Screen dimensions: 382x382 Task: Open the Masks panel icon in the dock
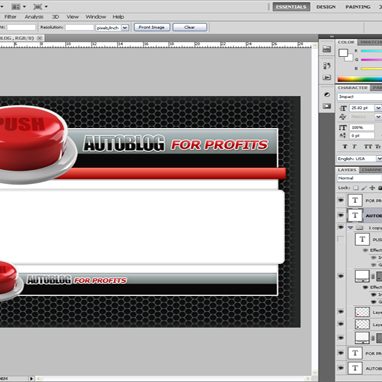click(327, 106)
